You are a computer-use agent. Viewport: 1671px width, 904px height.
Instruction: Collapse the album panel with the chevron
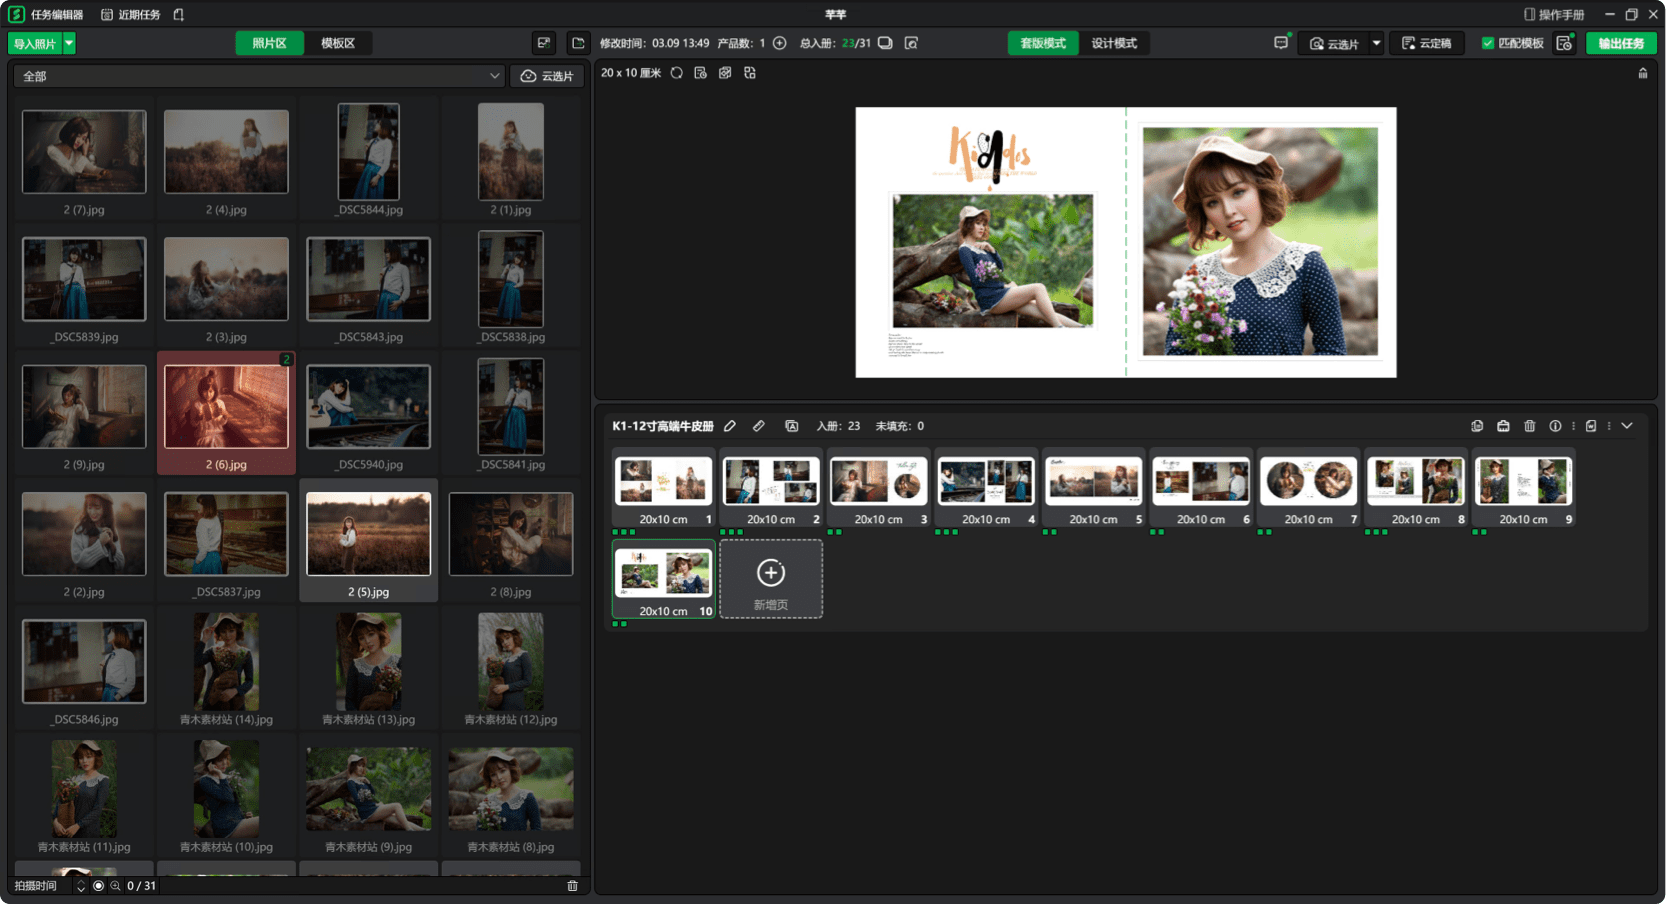(x=1627, y=426)
